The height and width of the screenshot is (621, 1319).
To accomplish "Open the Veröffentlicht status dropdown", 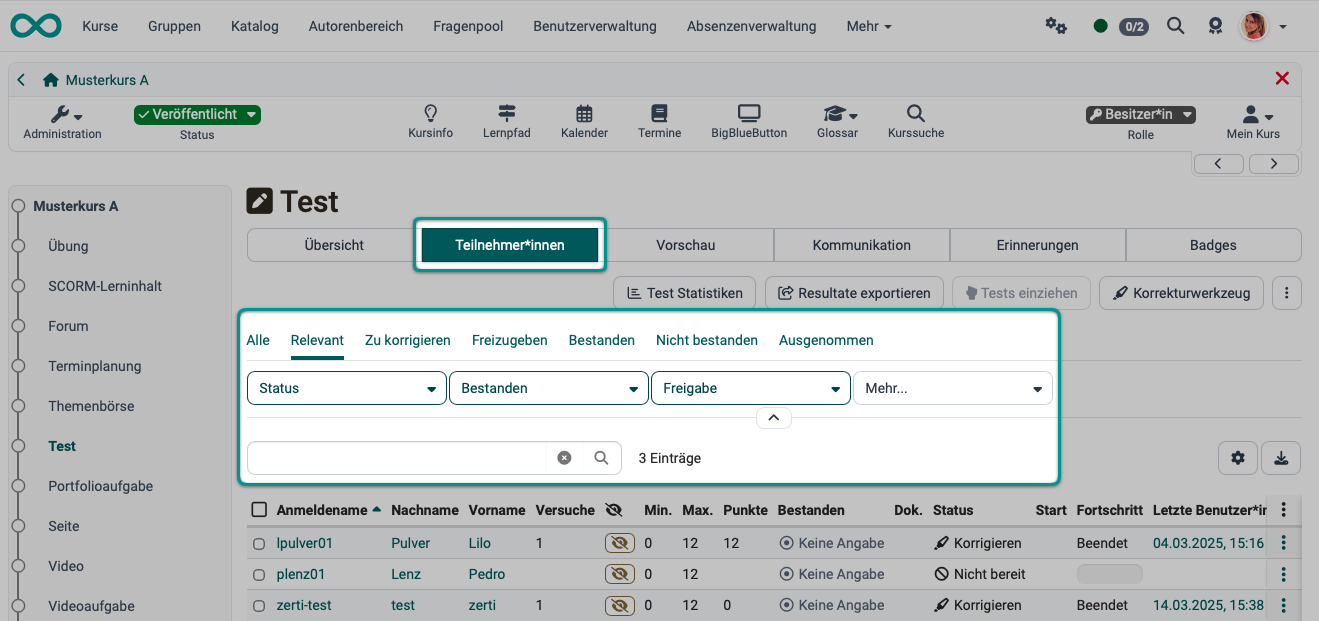I will pos(197,115).
